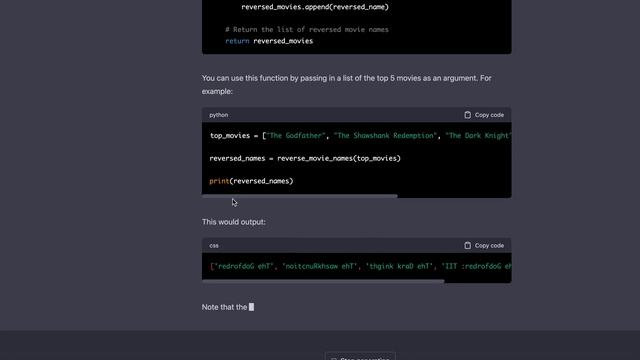Screen dimensions: 640x360
Task: Click the '# Return the list of reversed movie names' comment
Action: (x=307, y=30)
